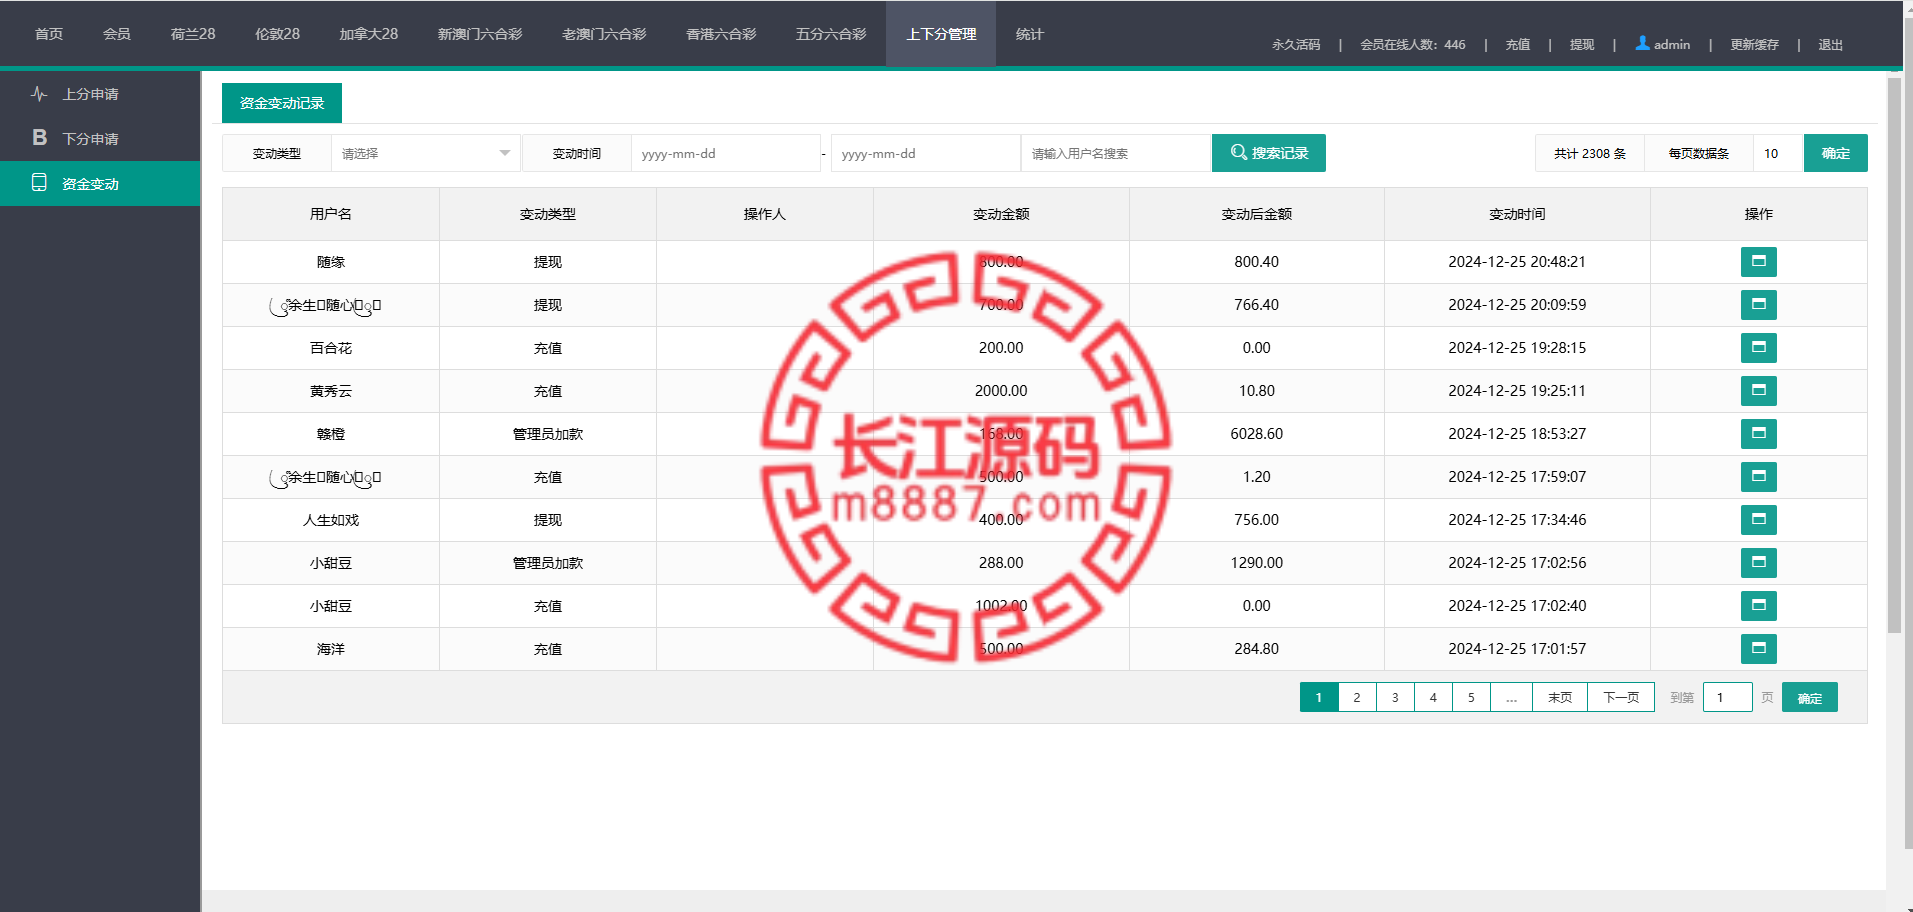This screenshot has height=912, width=1913.
Task: Click amount after change 6028.60
Action: click(1256, 434)
